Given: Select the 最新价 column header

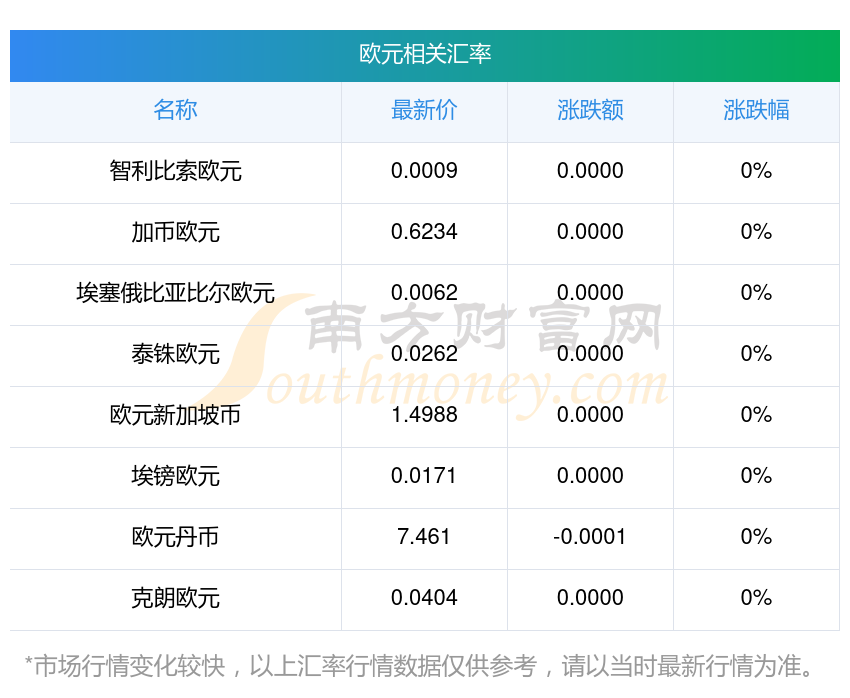Looking at the screenshot, I should (x=424, y=110).
